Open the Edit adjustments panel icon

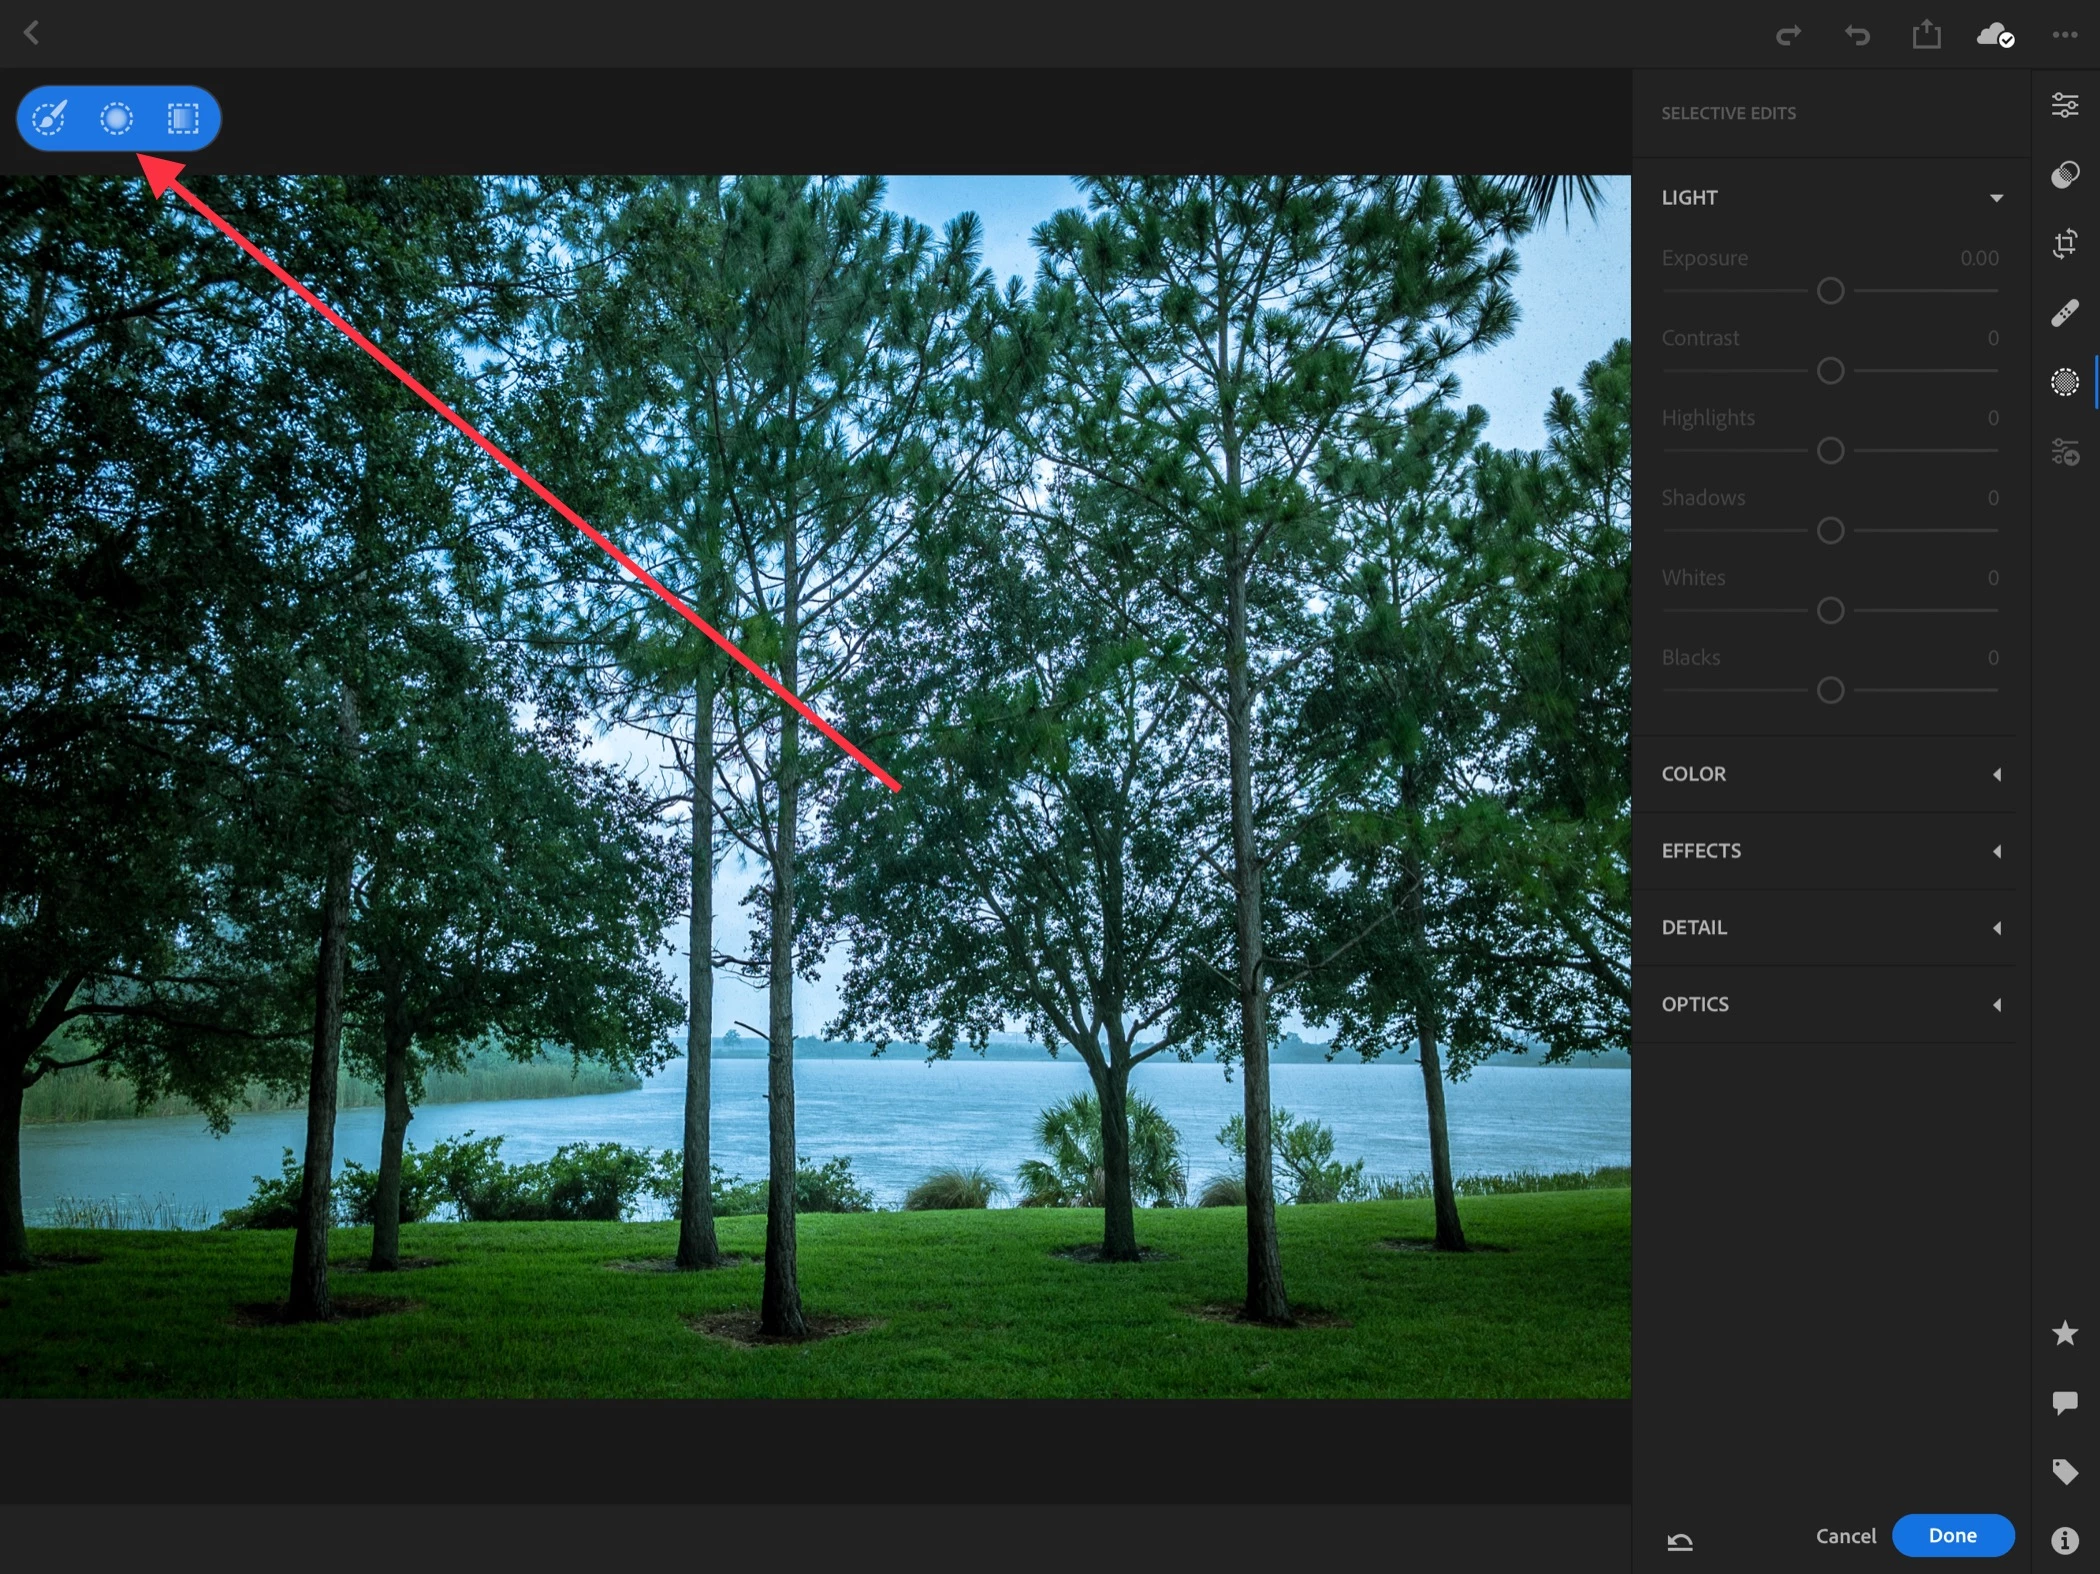click(x=2064, y=105)
